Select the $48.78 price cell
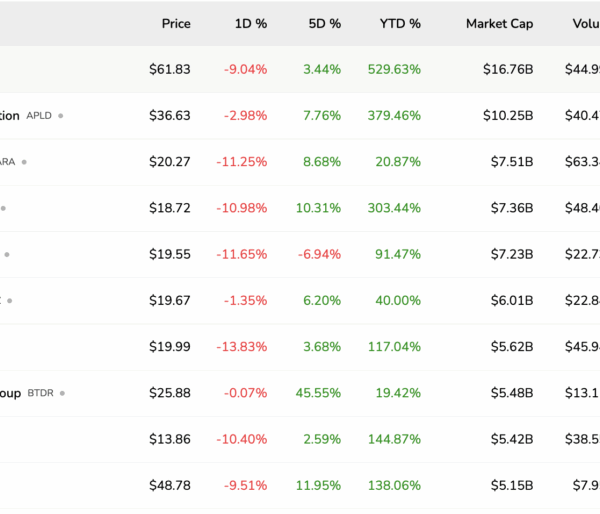The height and width of the screenshot is (514, 600). [x=170, y=485]
